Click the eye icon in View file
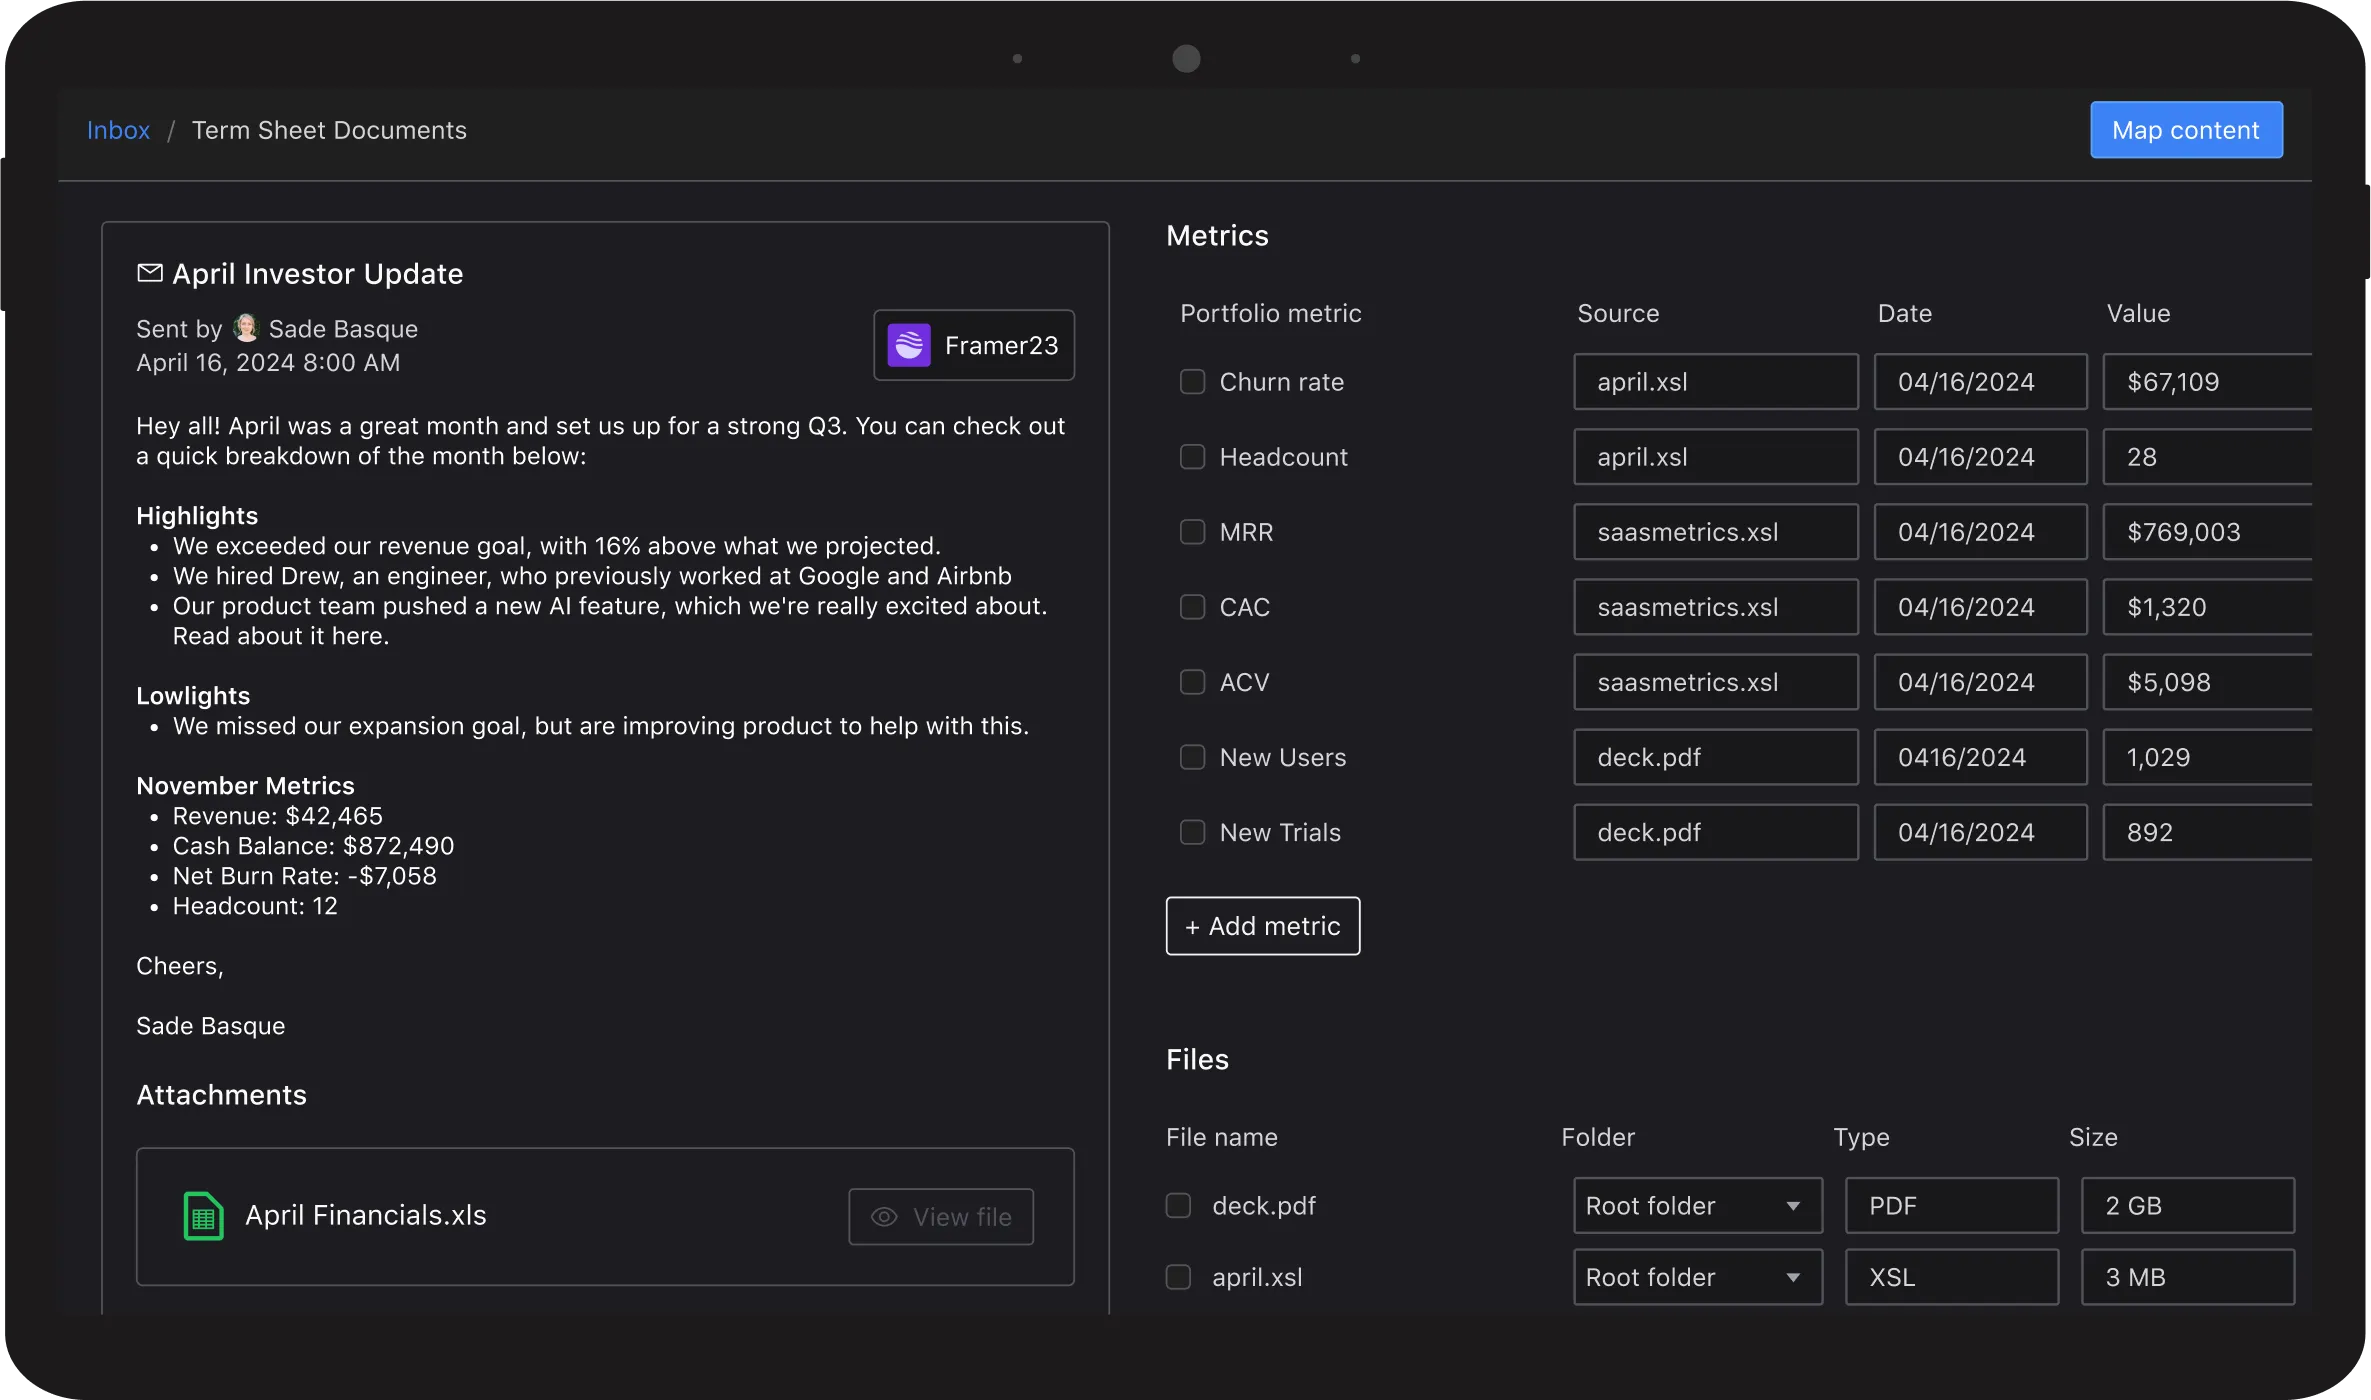Image resolution: width=2371 pixels, height=1400 pixels. coord(884,1217)
